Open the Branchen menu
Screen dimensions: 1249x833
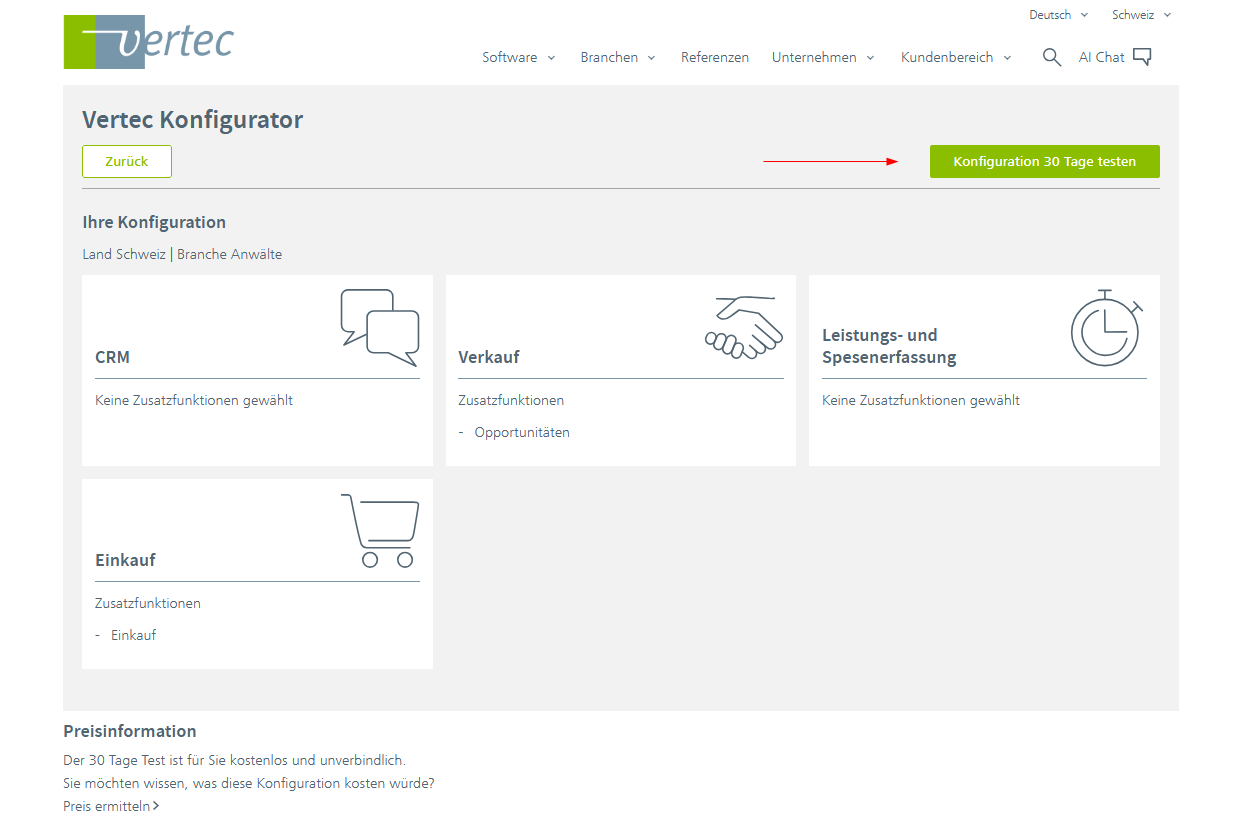618,57
